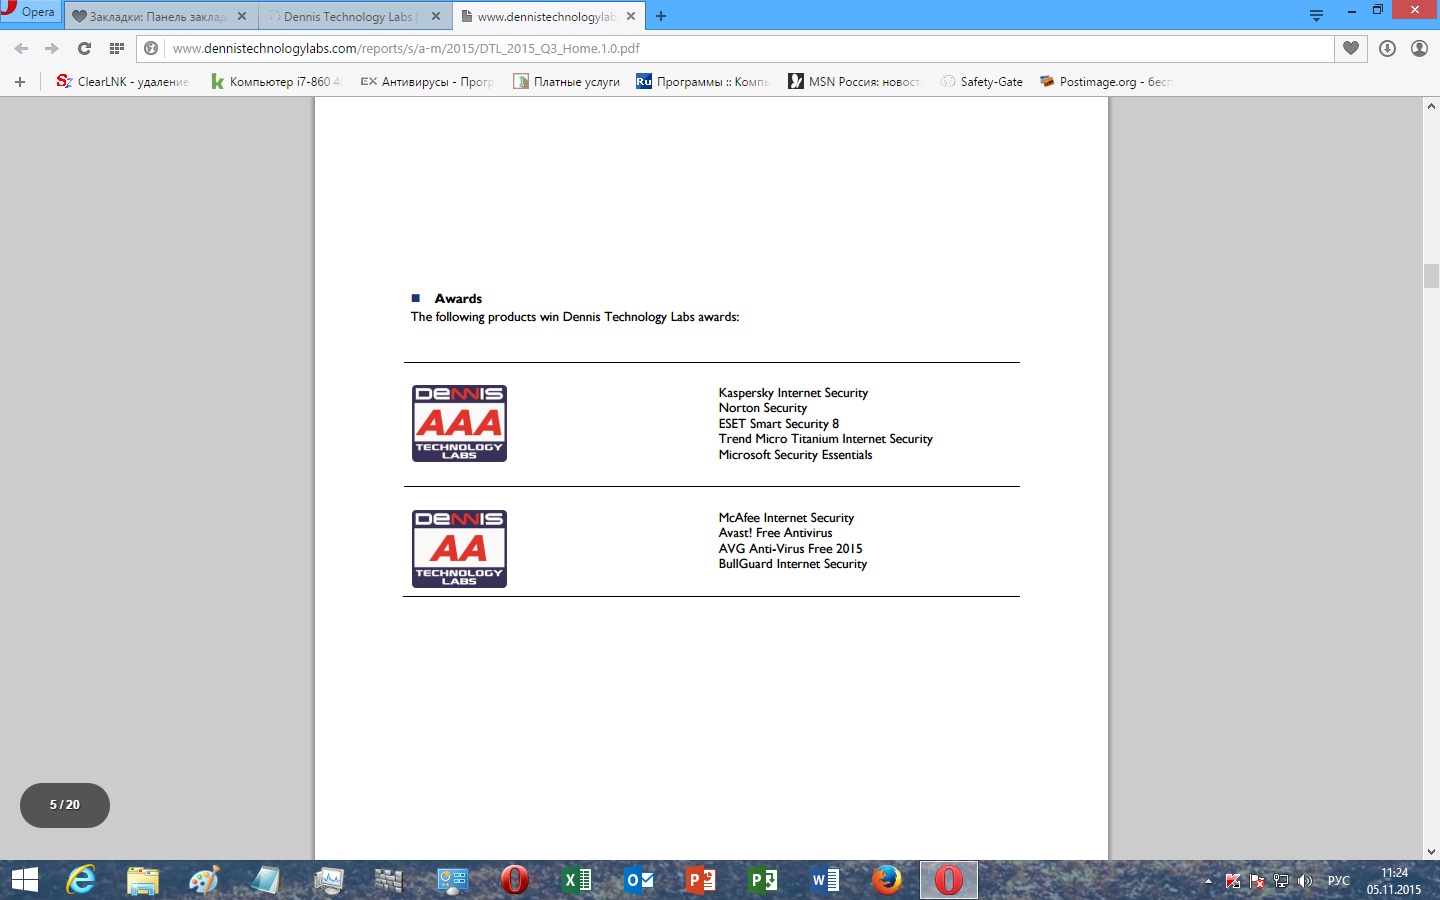Open Word from taskbar

(x=825, y=880)
